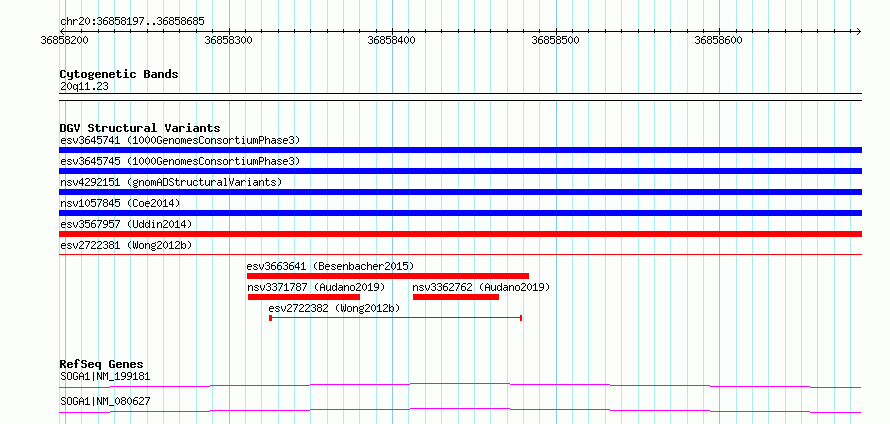Click the esv3567957 Uddin2014 red bar
890x424 pixels.
point(460,234)
